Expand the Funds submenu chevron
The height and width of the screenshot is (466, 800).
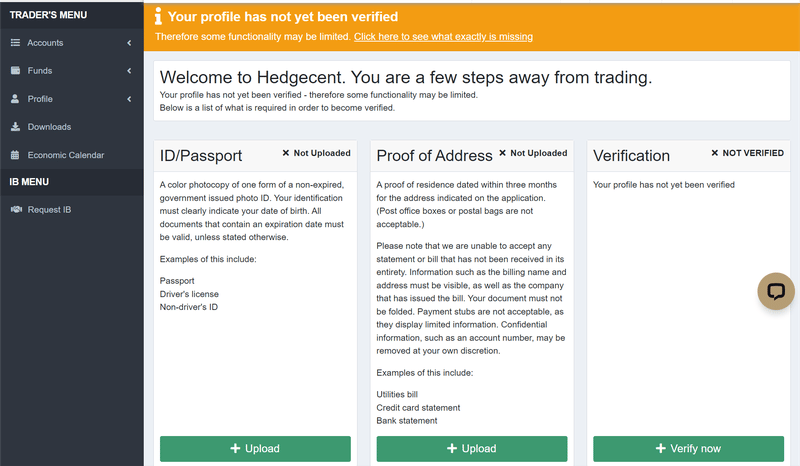point(129,70)
